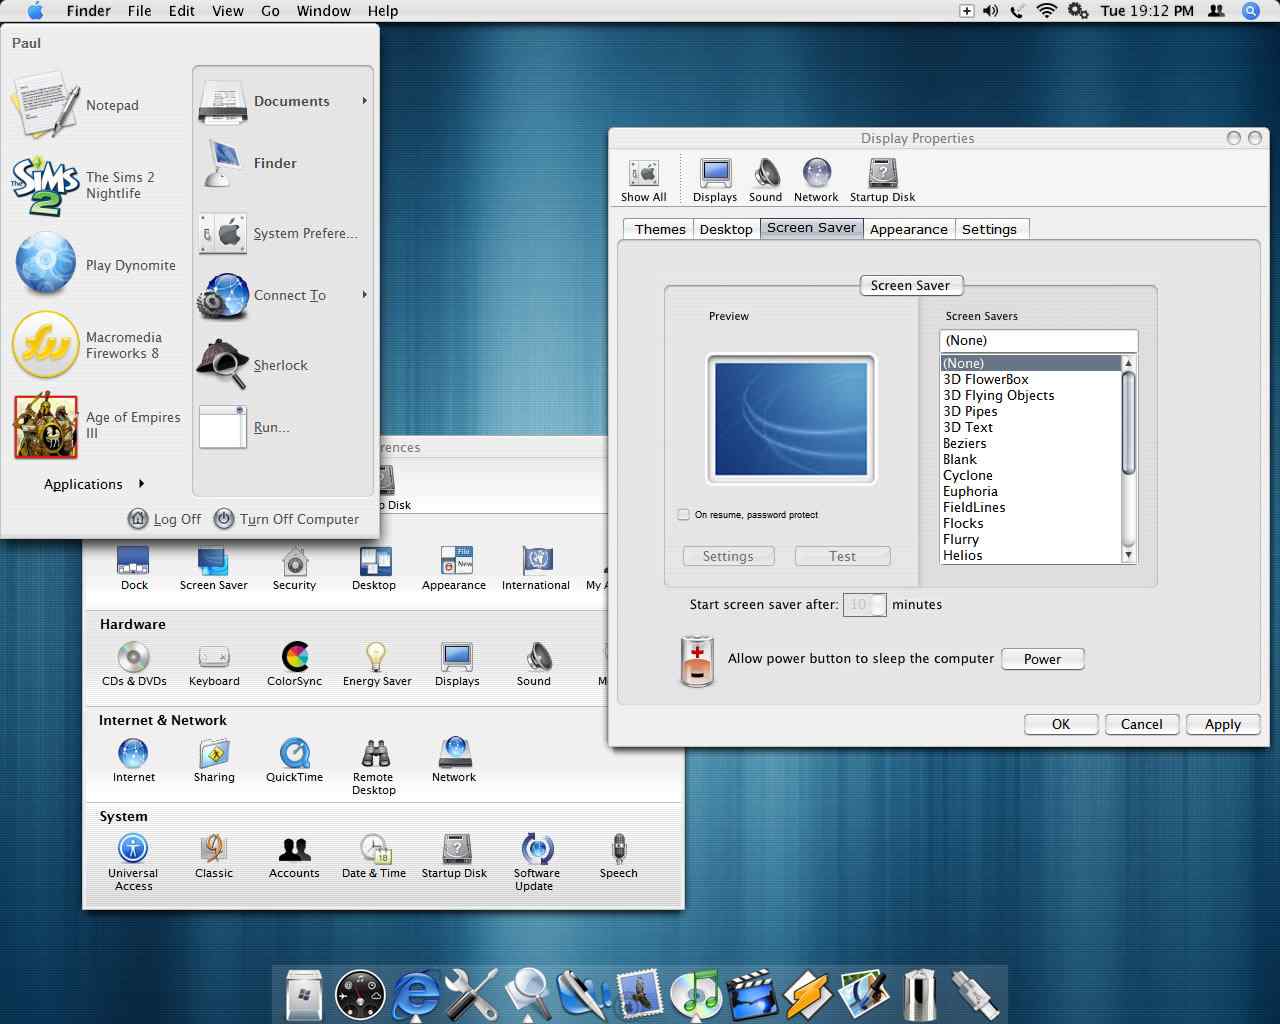Open Finder from the start menu
The image size is (1280, 1024).
pos(248,163)
